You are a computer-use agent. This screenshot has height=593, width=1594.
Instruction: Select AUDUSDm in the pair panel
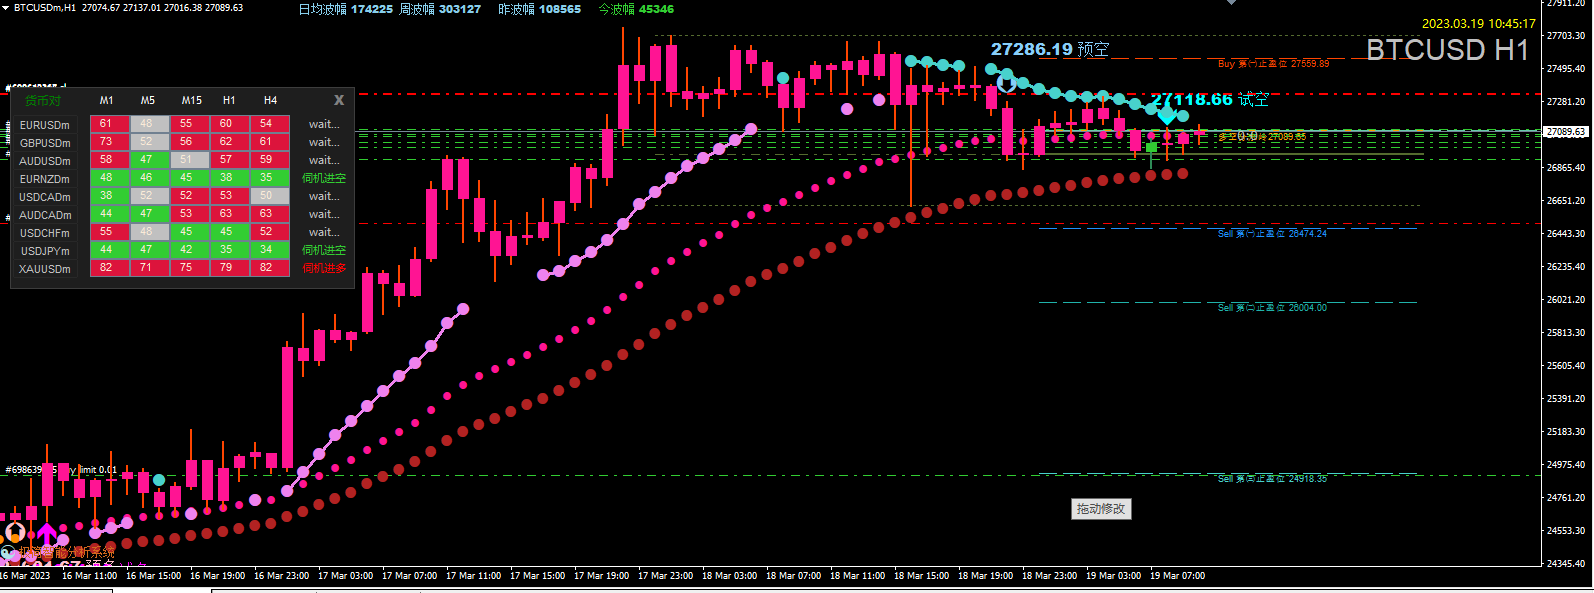45,161
